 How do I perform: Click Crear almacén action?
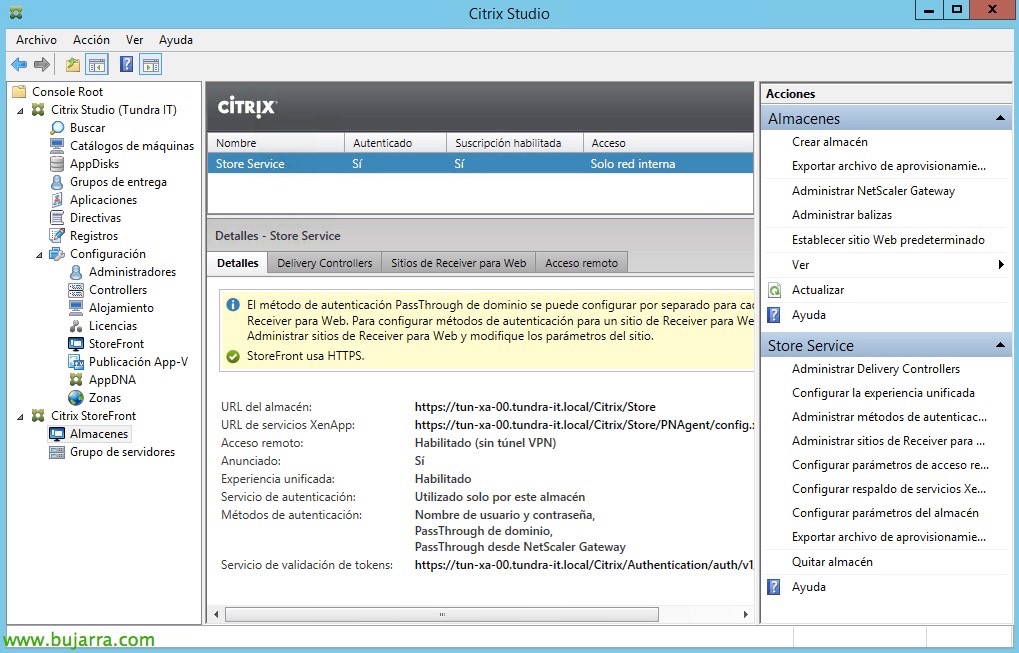tap(830, 142)
